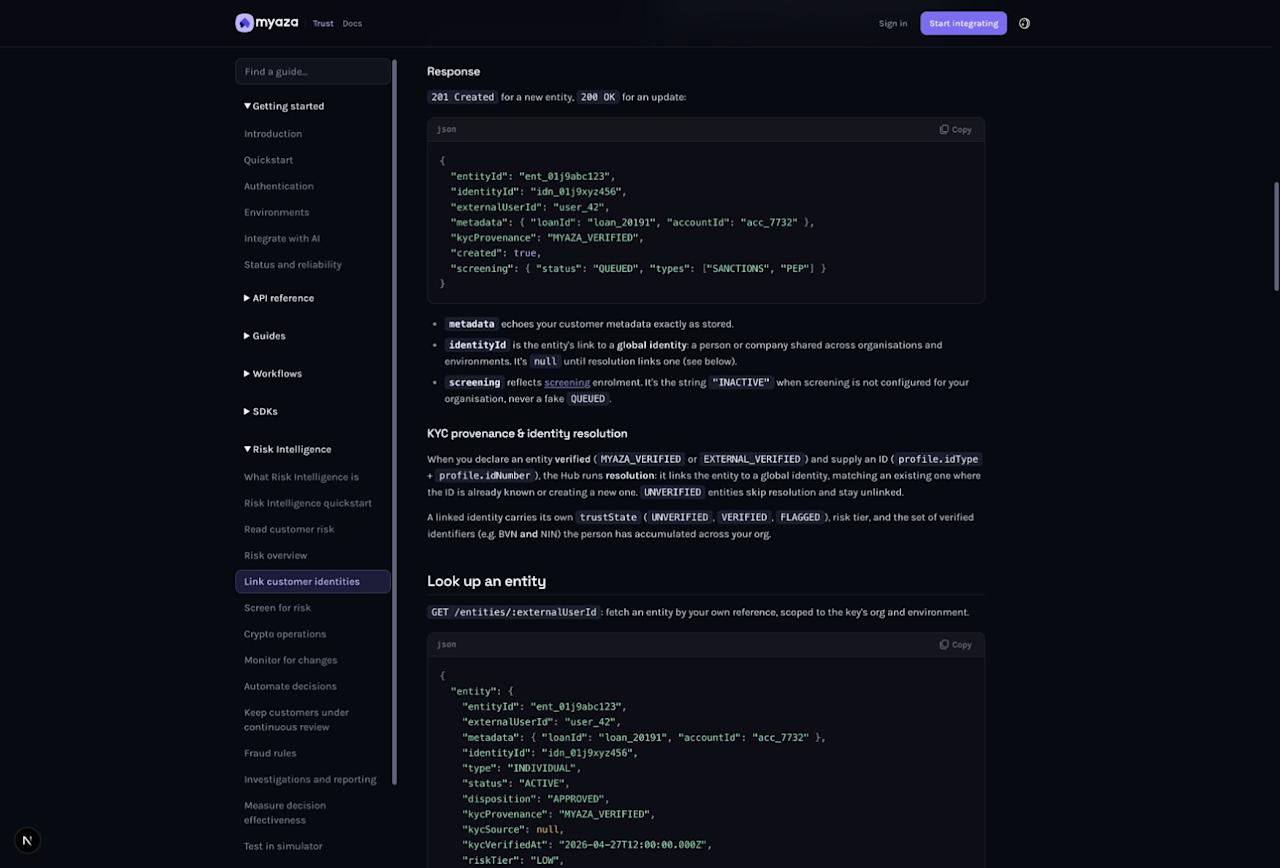This screenshot has height=868, width=1280.
Task: Toggle the theme switch icon in header
Action: tap(1024, 23)
